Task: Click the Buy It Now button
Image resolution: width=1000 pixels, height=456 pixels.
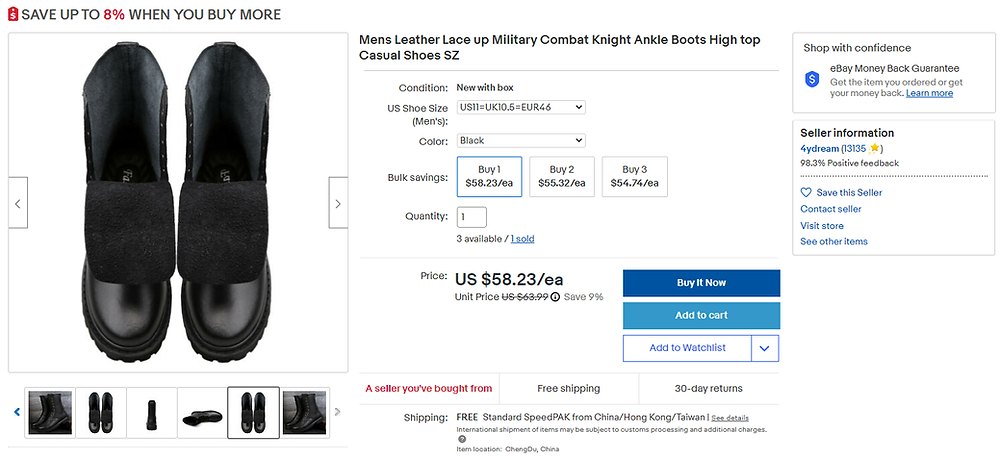Action: [x=701, y=283]
